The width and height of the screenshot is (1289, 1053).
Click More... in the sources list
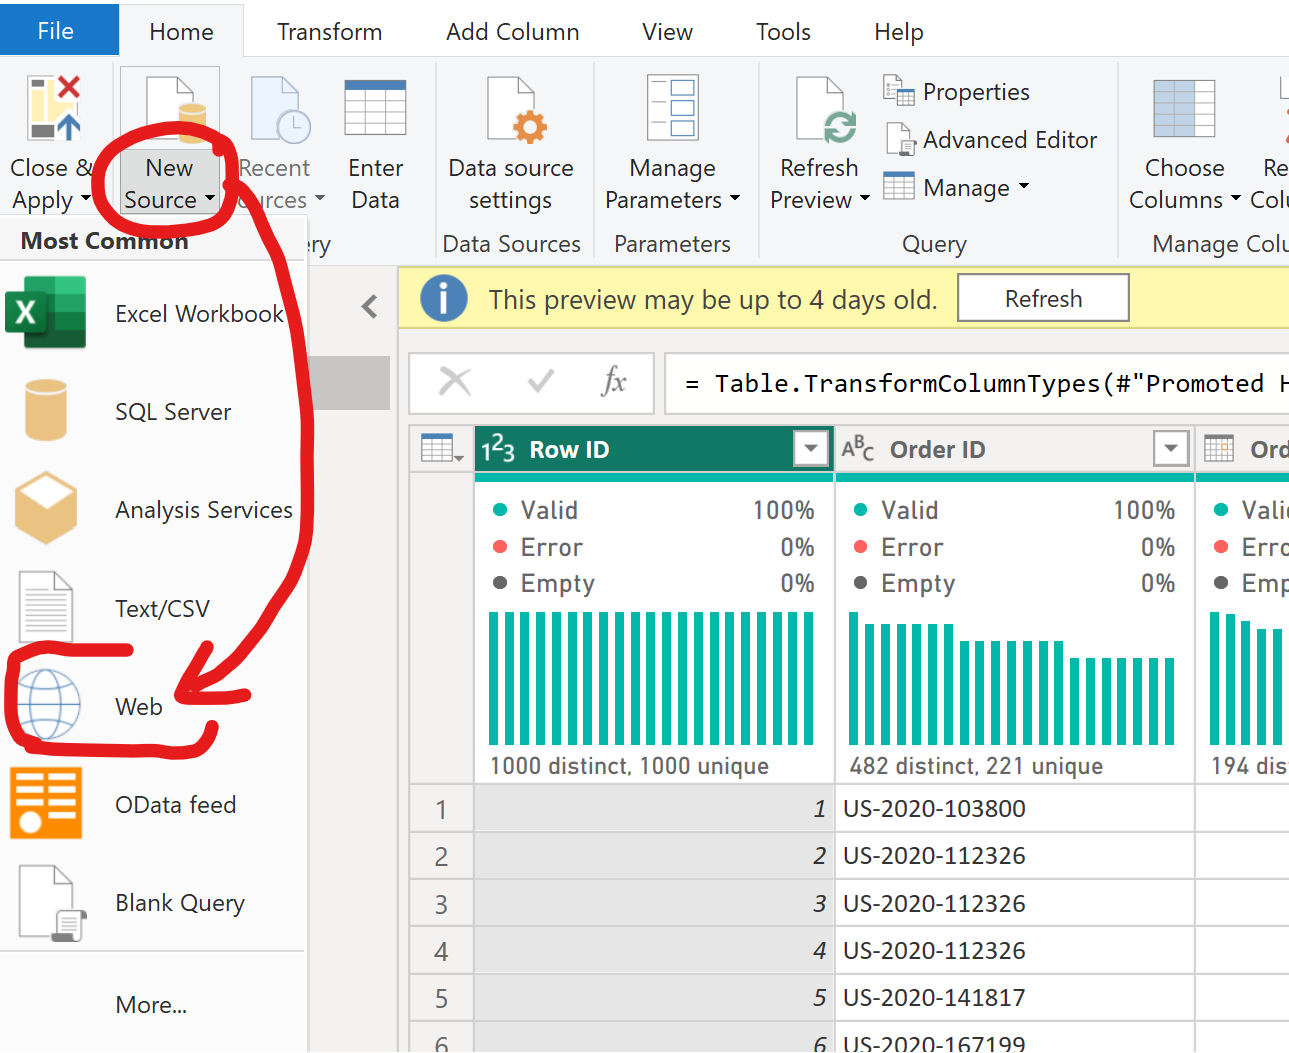(151, 1005)
